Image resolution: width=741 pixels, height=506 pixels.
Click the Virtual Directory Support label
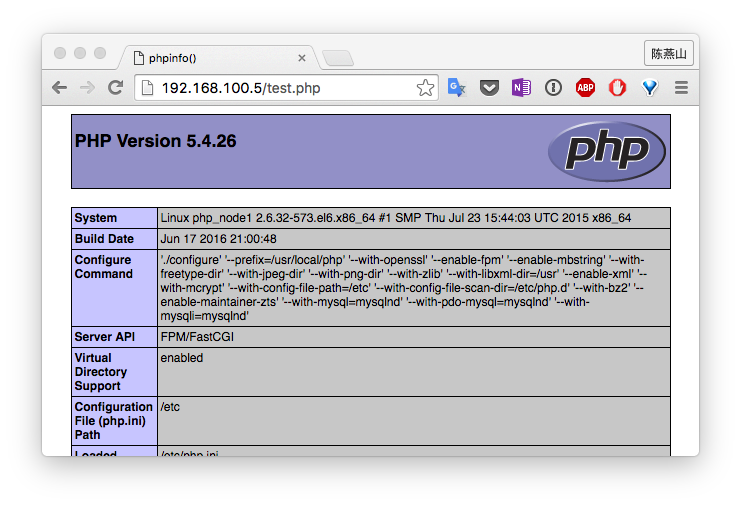pos(101,372)
